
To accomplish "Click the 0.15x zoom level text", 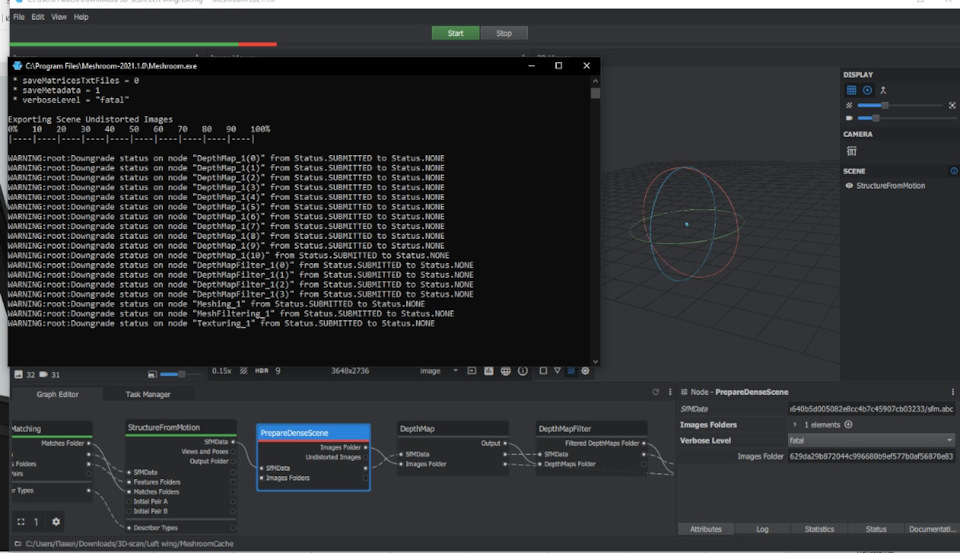I will point(222,371).
